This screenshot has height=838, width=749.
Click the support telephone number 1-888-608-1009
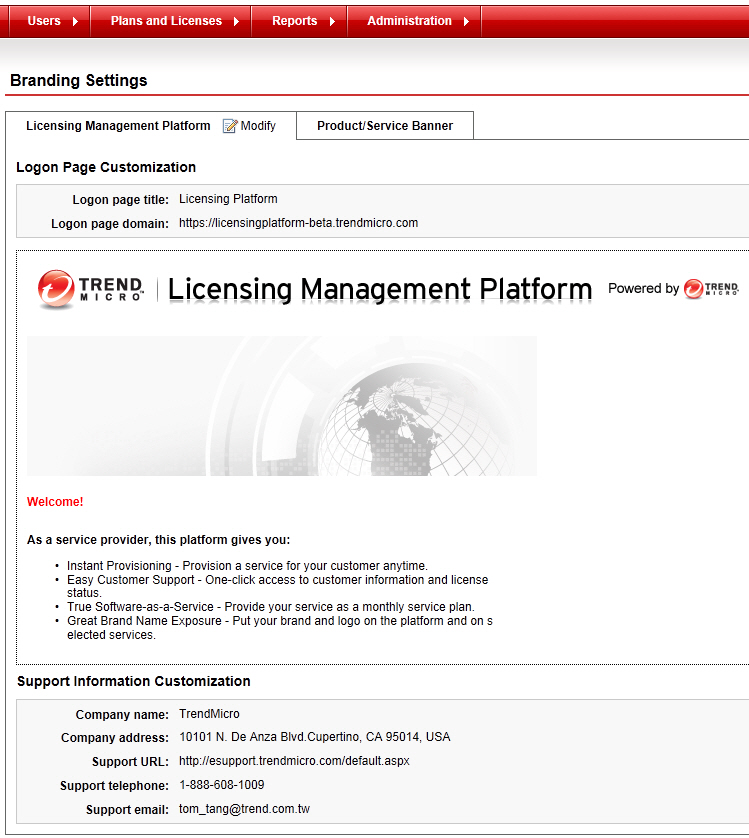coord(221,785)
